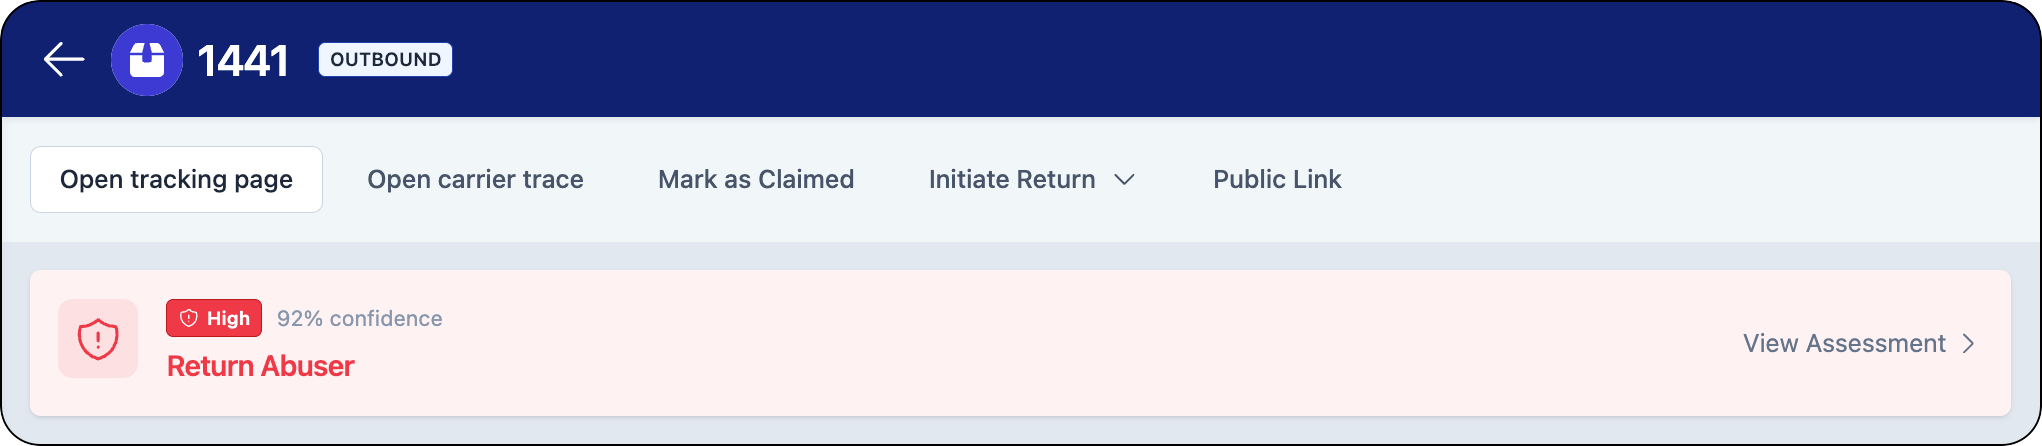
Task: Click Mark as Claimed
Action: click(756, 180)
